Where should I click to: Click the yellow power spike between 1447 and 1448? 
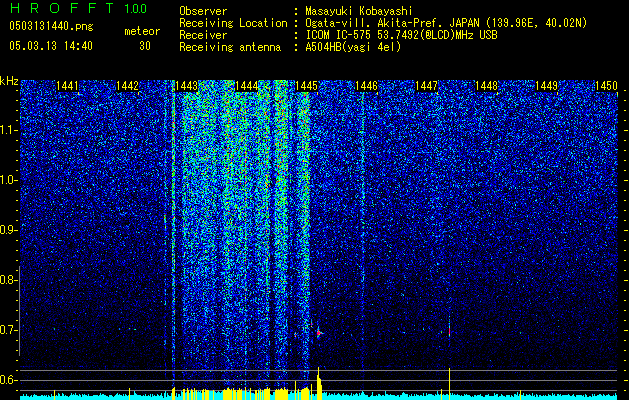tap(449, 384)
